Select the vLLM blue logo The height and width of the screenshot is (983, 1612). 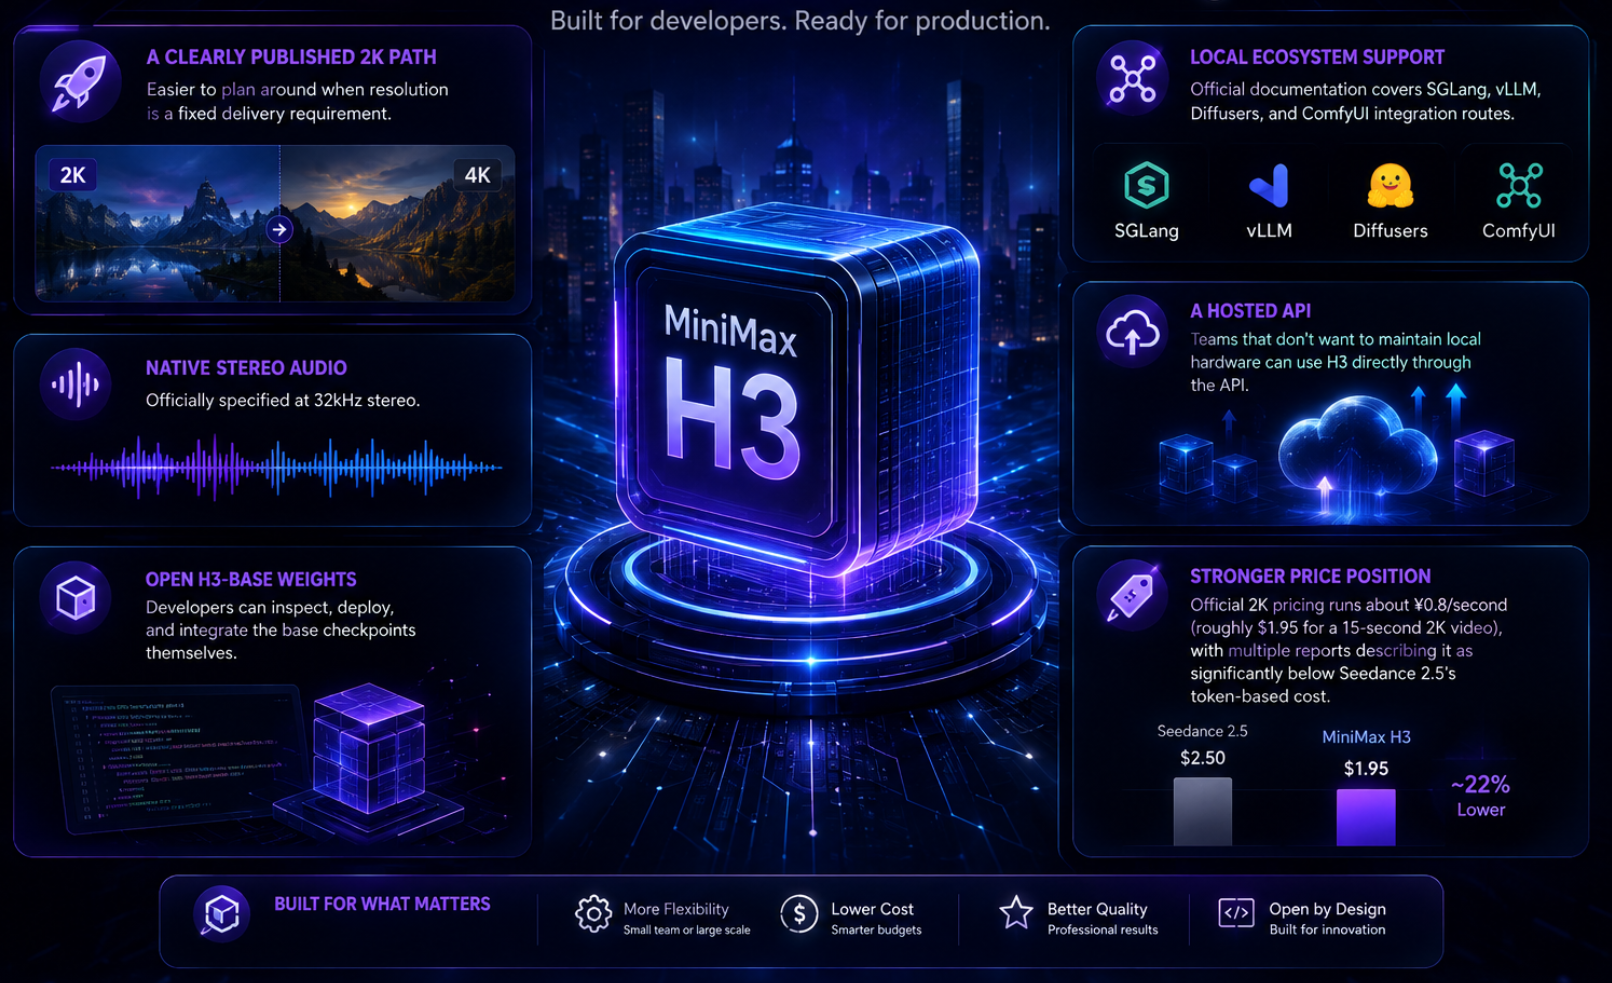pos(1269,186)
